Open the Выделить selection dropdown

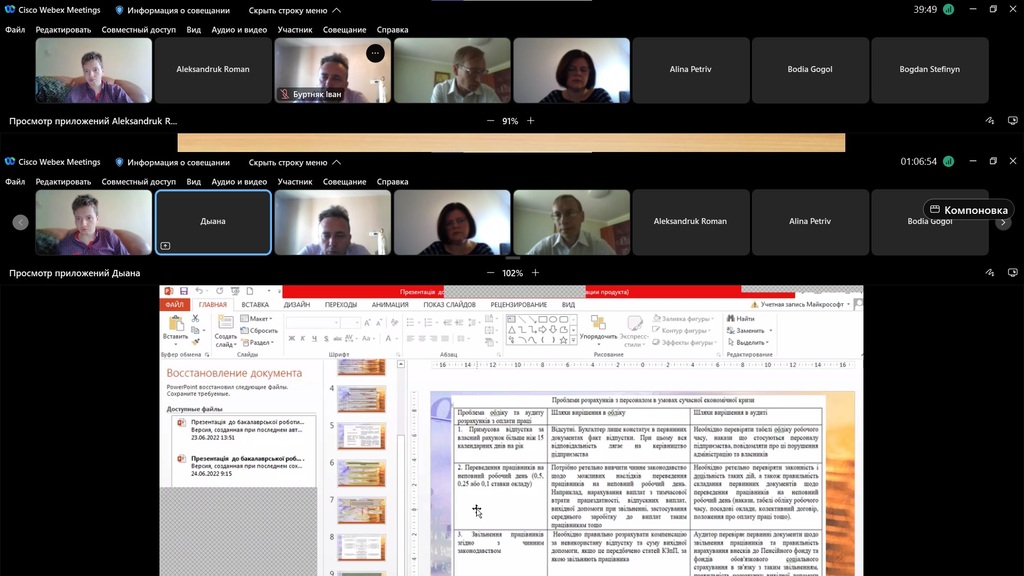point(749,342)
